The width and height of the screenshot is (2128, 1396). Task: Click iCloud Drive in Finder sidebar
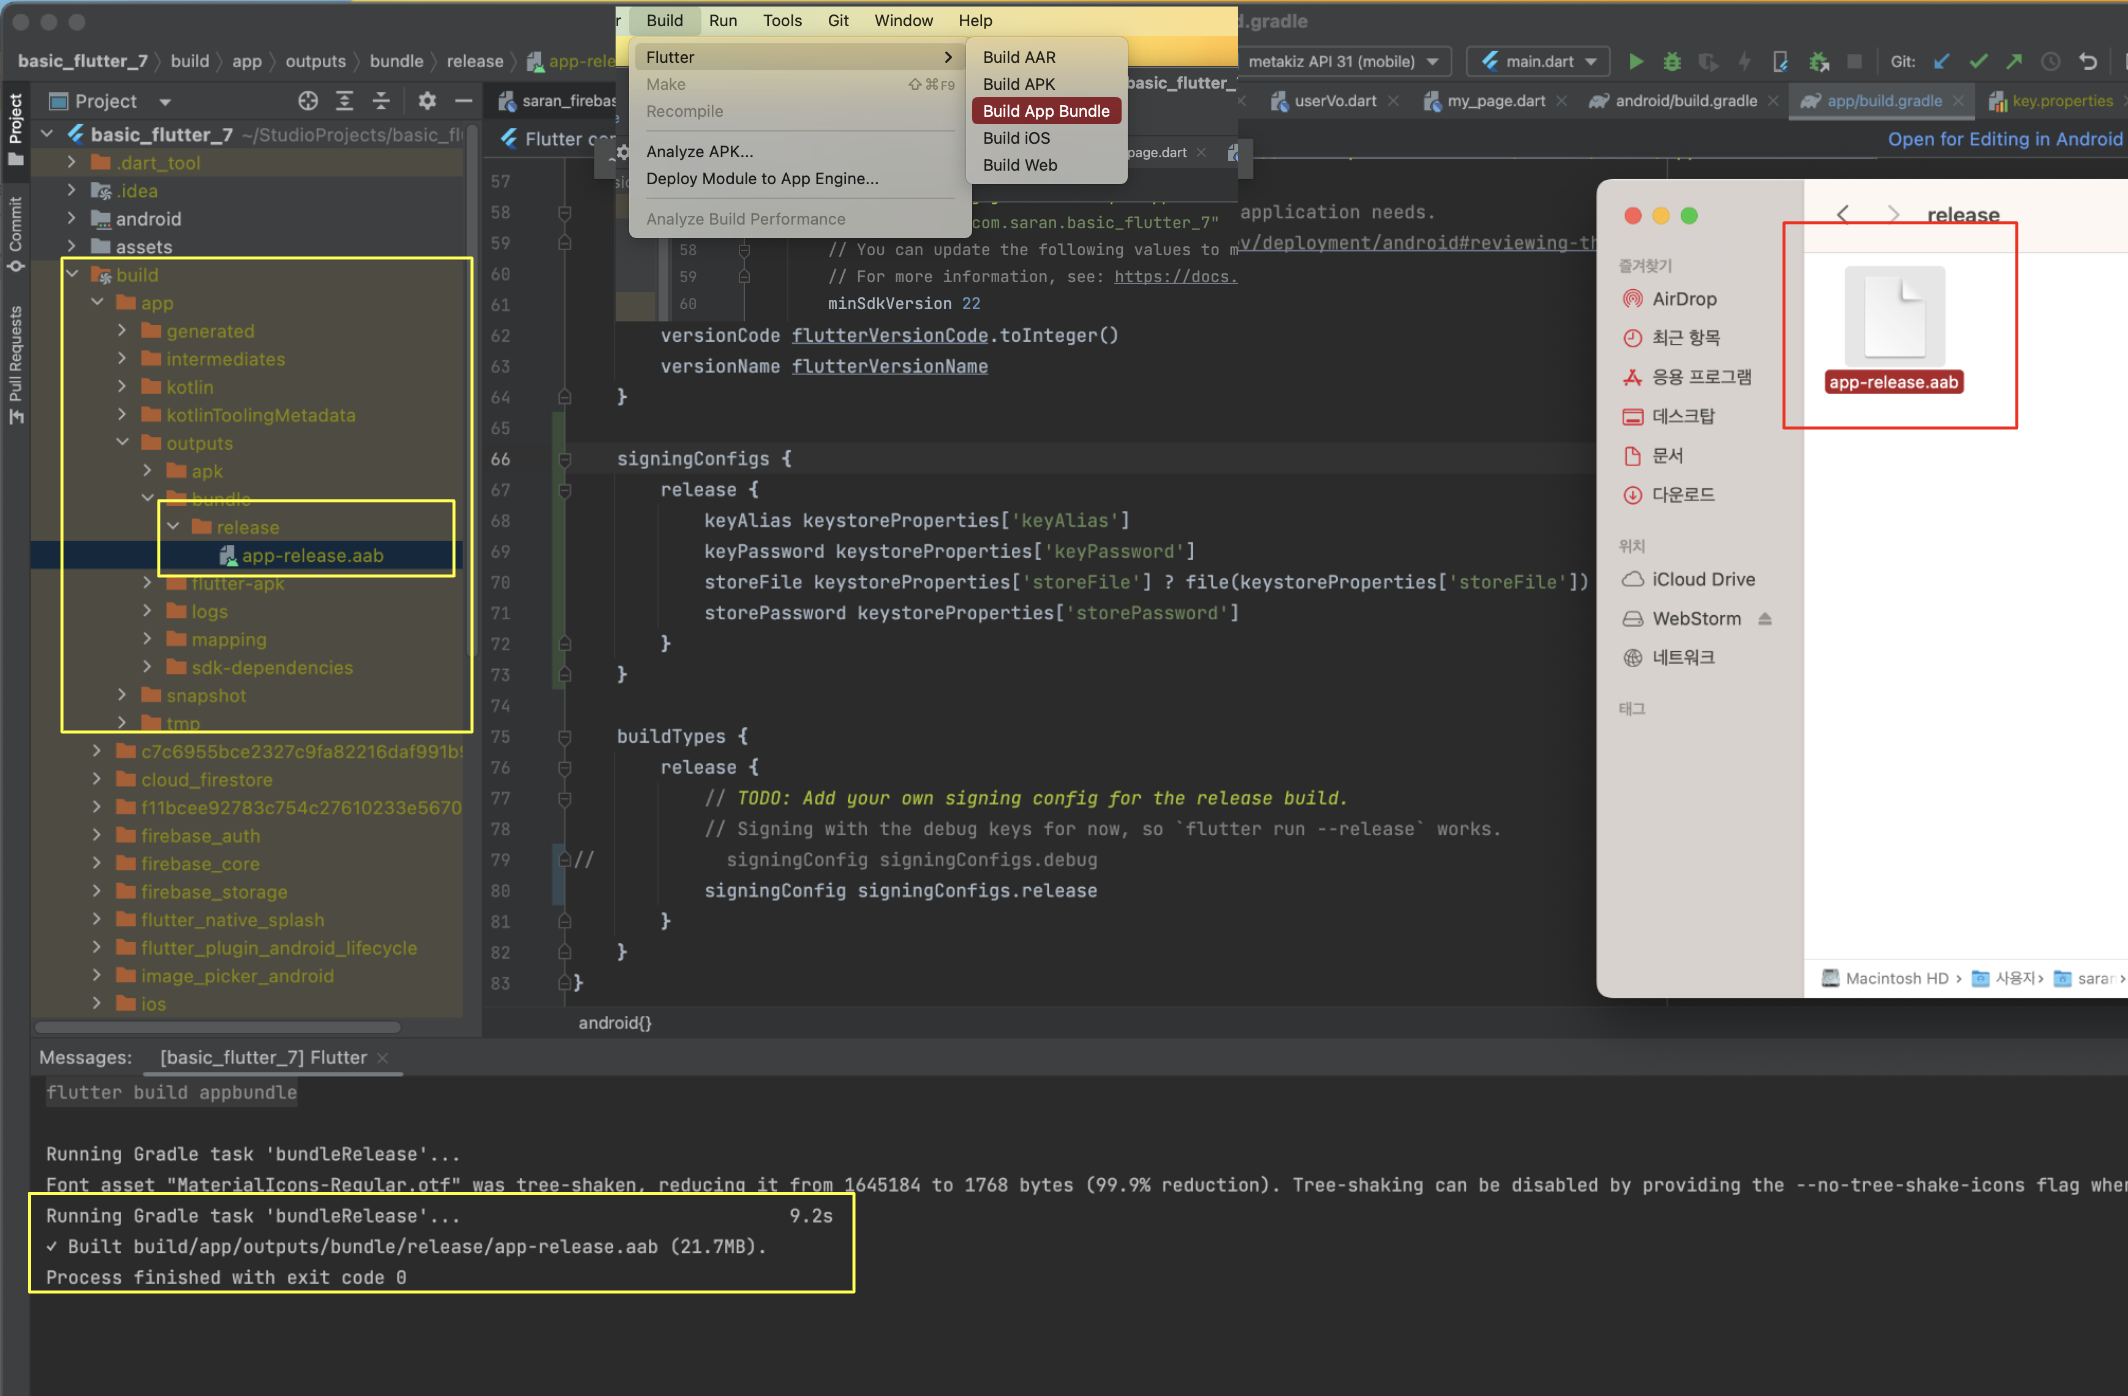tap(1703, 579)
